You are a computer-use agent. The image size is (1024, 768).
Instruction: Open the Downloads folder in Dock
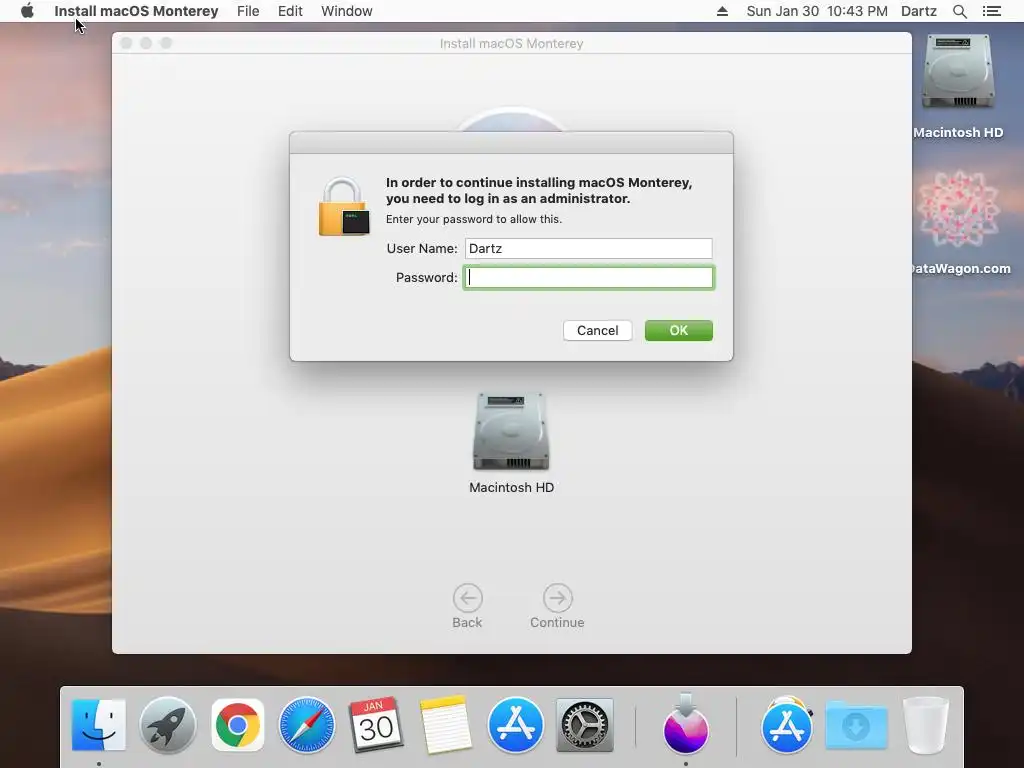tap(856, 725)
